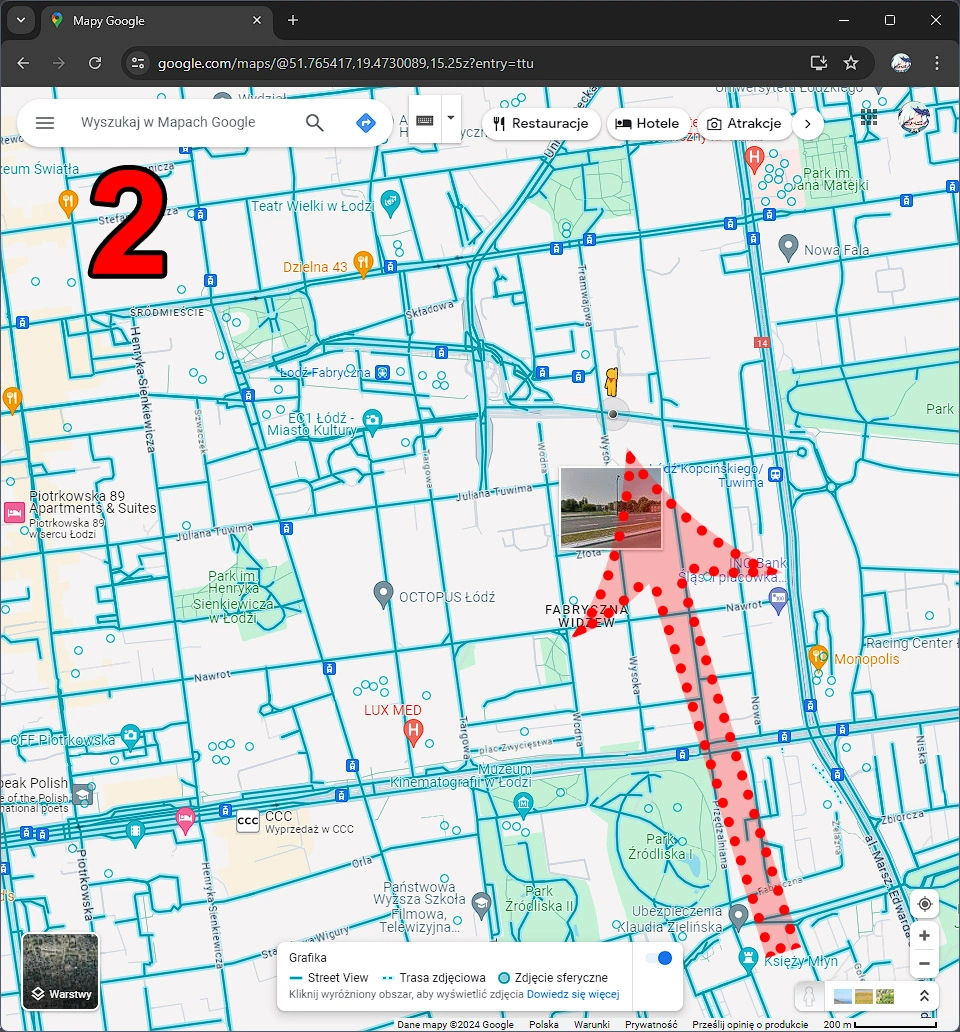This screenshot has width=960, height=1032.
Task: Click Muzeum Kinematografii museum marker
Action: pos(523,804)
